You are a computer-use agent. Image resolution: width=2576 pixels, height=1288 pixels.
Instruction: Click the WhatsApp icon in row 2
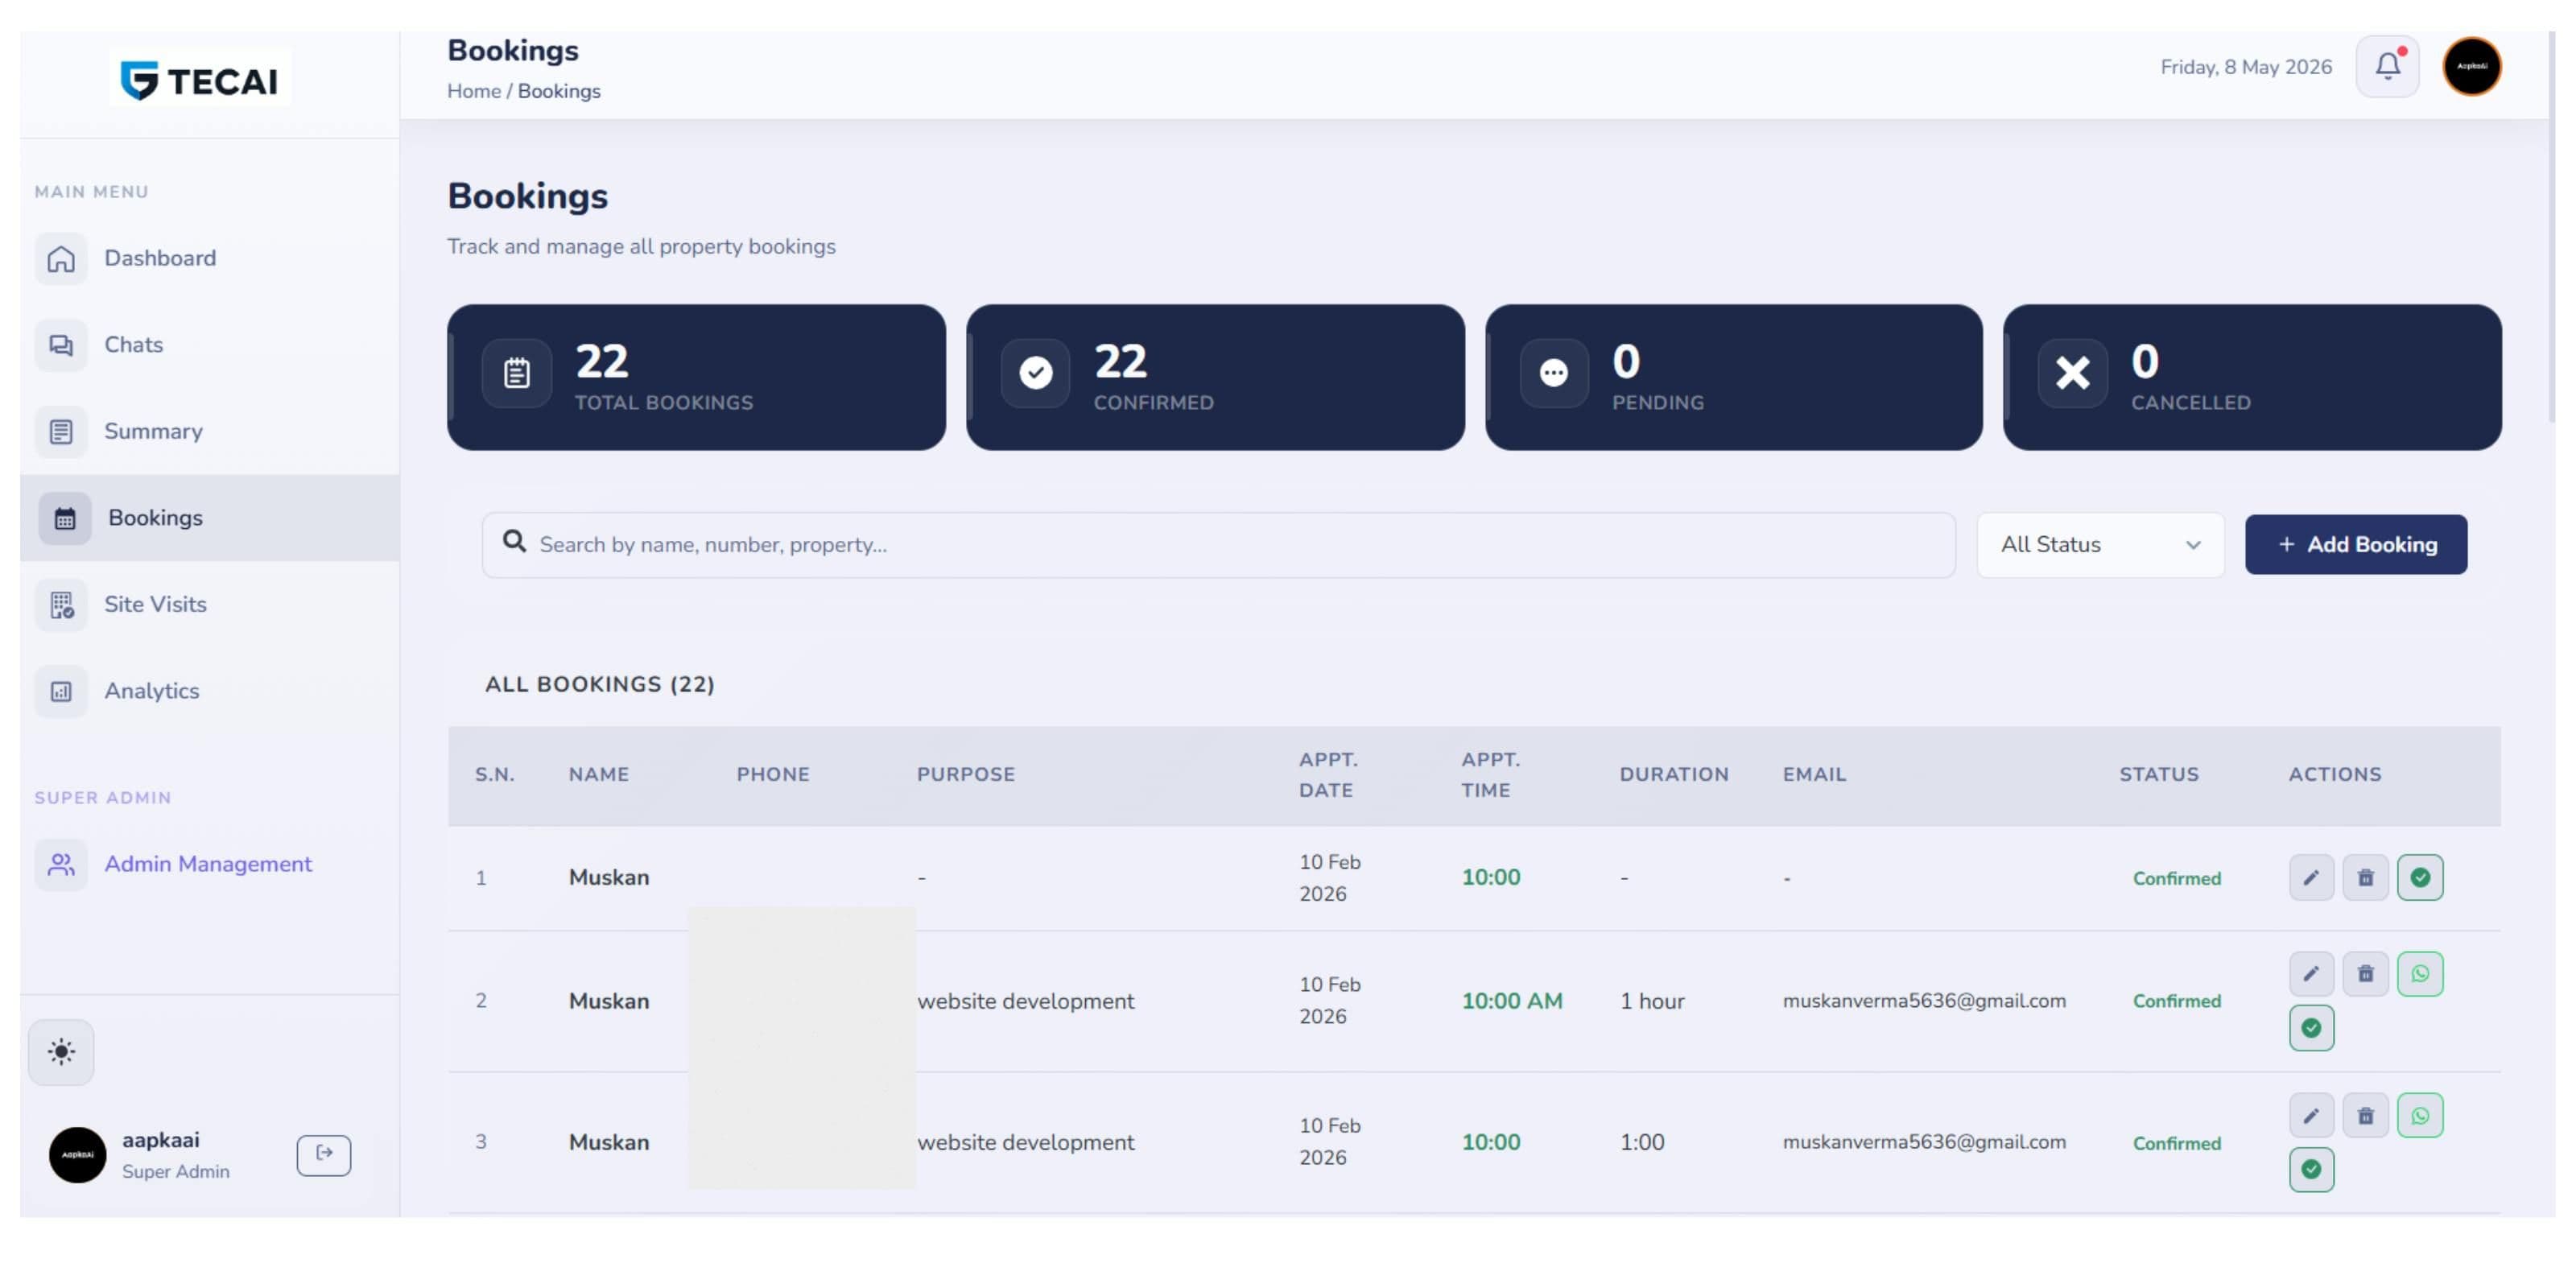pos(2420,974)
